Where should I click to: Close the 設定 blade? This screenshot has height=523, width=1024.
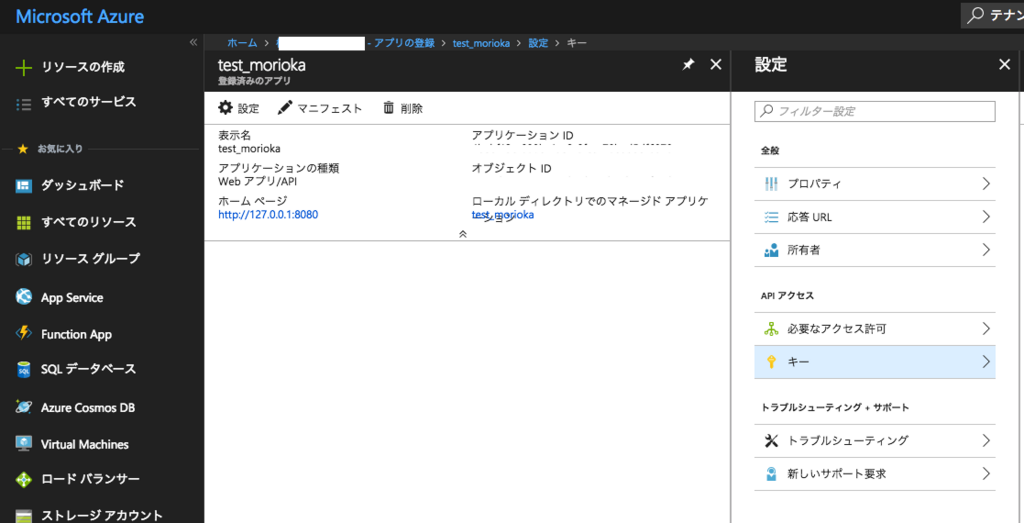[1004, 64]
